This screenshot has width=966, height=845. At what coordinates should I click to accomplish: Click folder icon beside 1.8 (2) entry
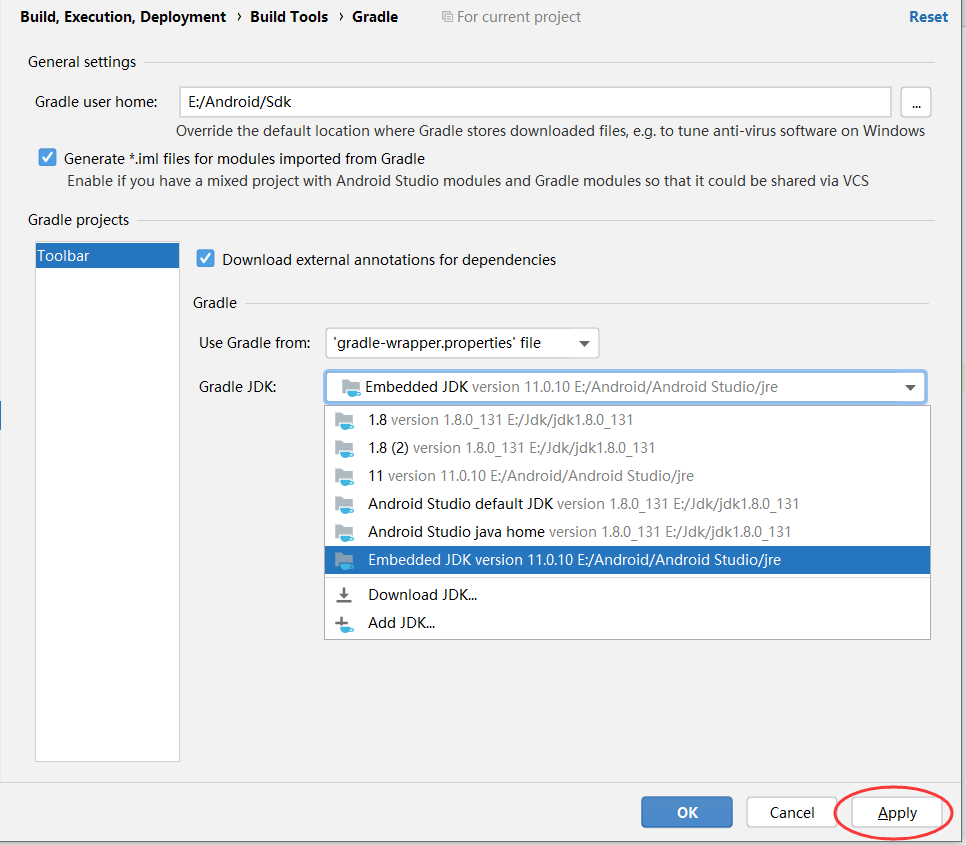(344, 448)
